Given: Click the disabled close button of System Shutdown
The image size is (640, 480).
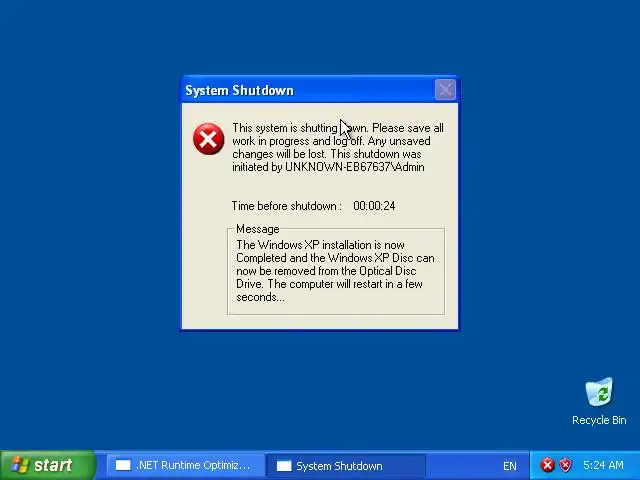Looking at the screenshot, I should 445,89.
